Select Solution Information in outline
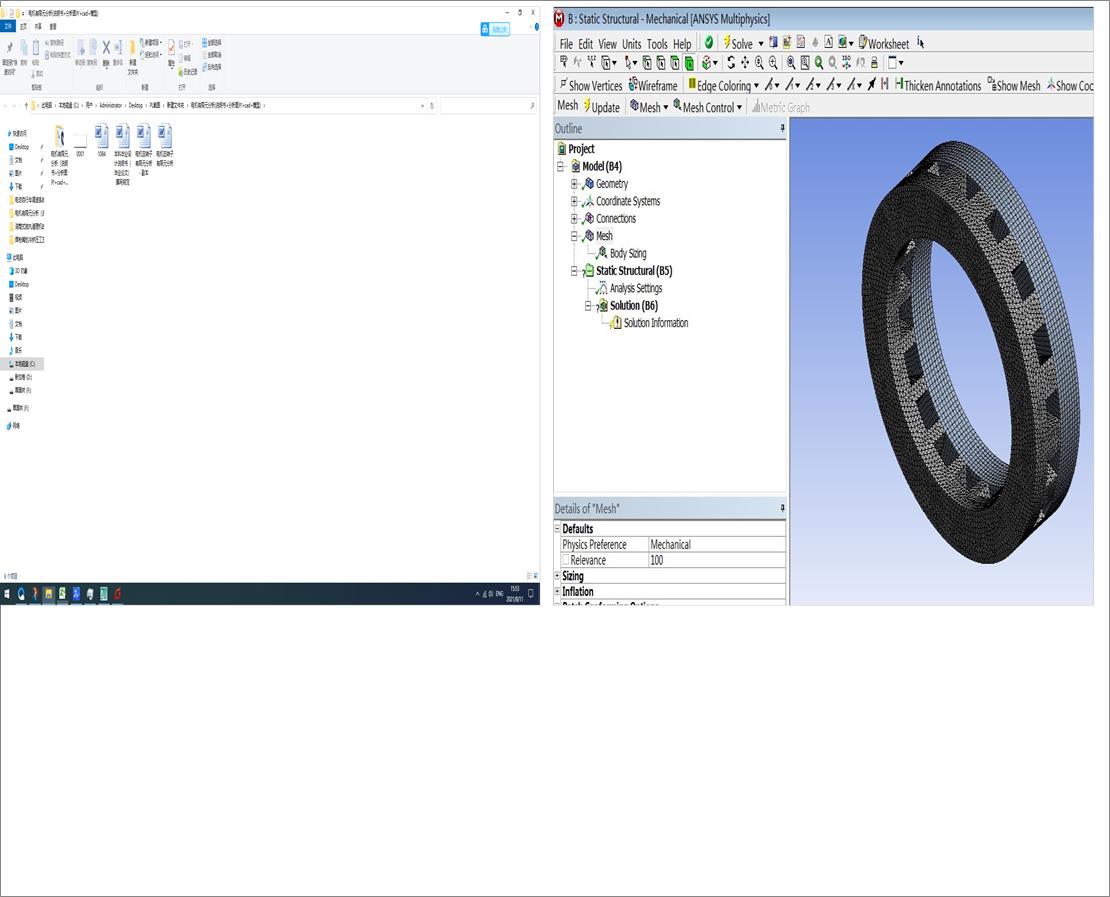Viewport: 1110px width, 897px height. pos(656,323)
